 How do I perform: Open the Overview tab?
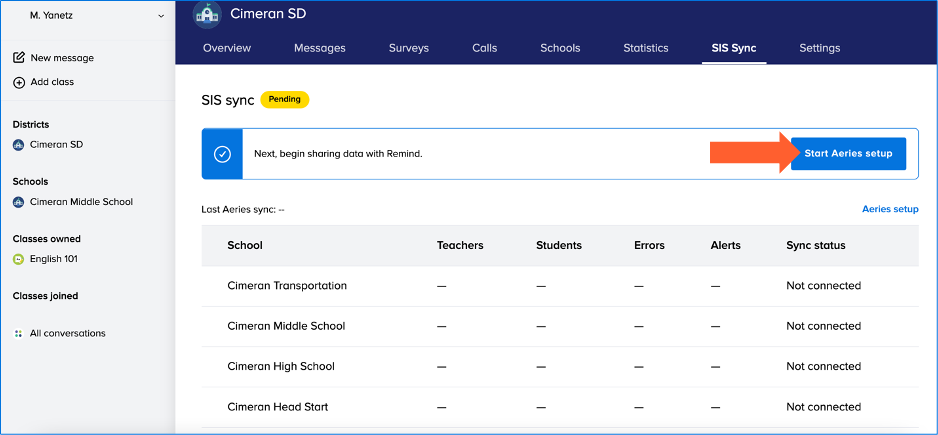click(227, 48)
